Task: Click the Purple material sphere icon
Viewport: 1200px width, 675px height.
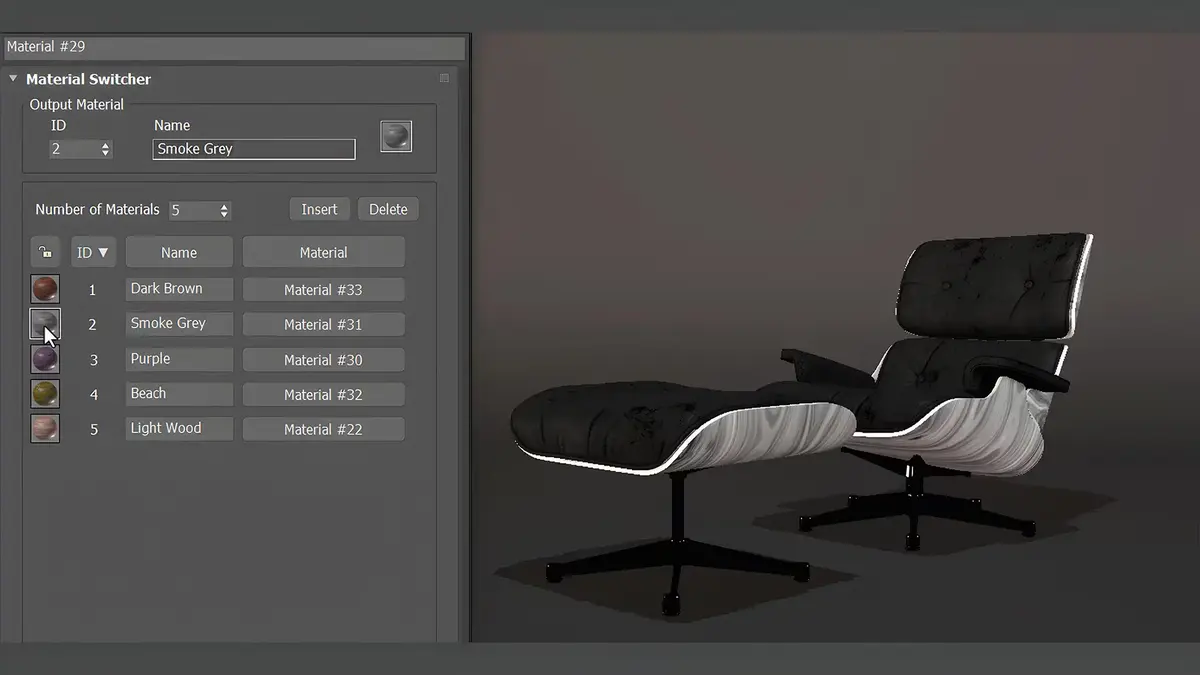Action: coord(45,359)
